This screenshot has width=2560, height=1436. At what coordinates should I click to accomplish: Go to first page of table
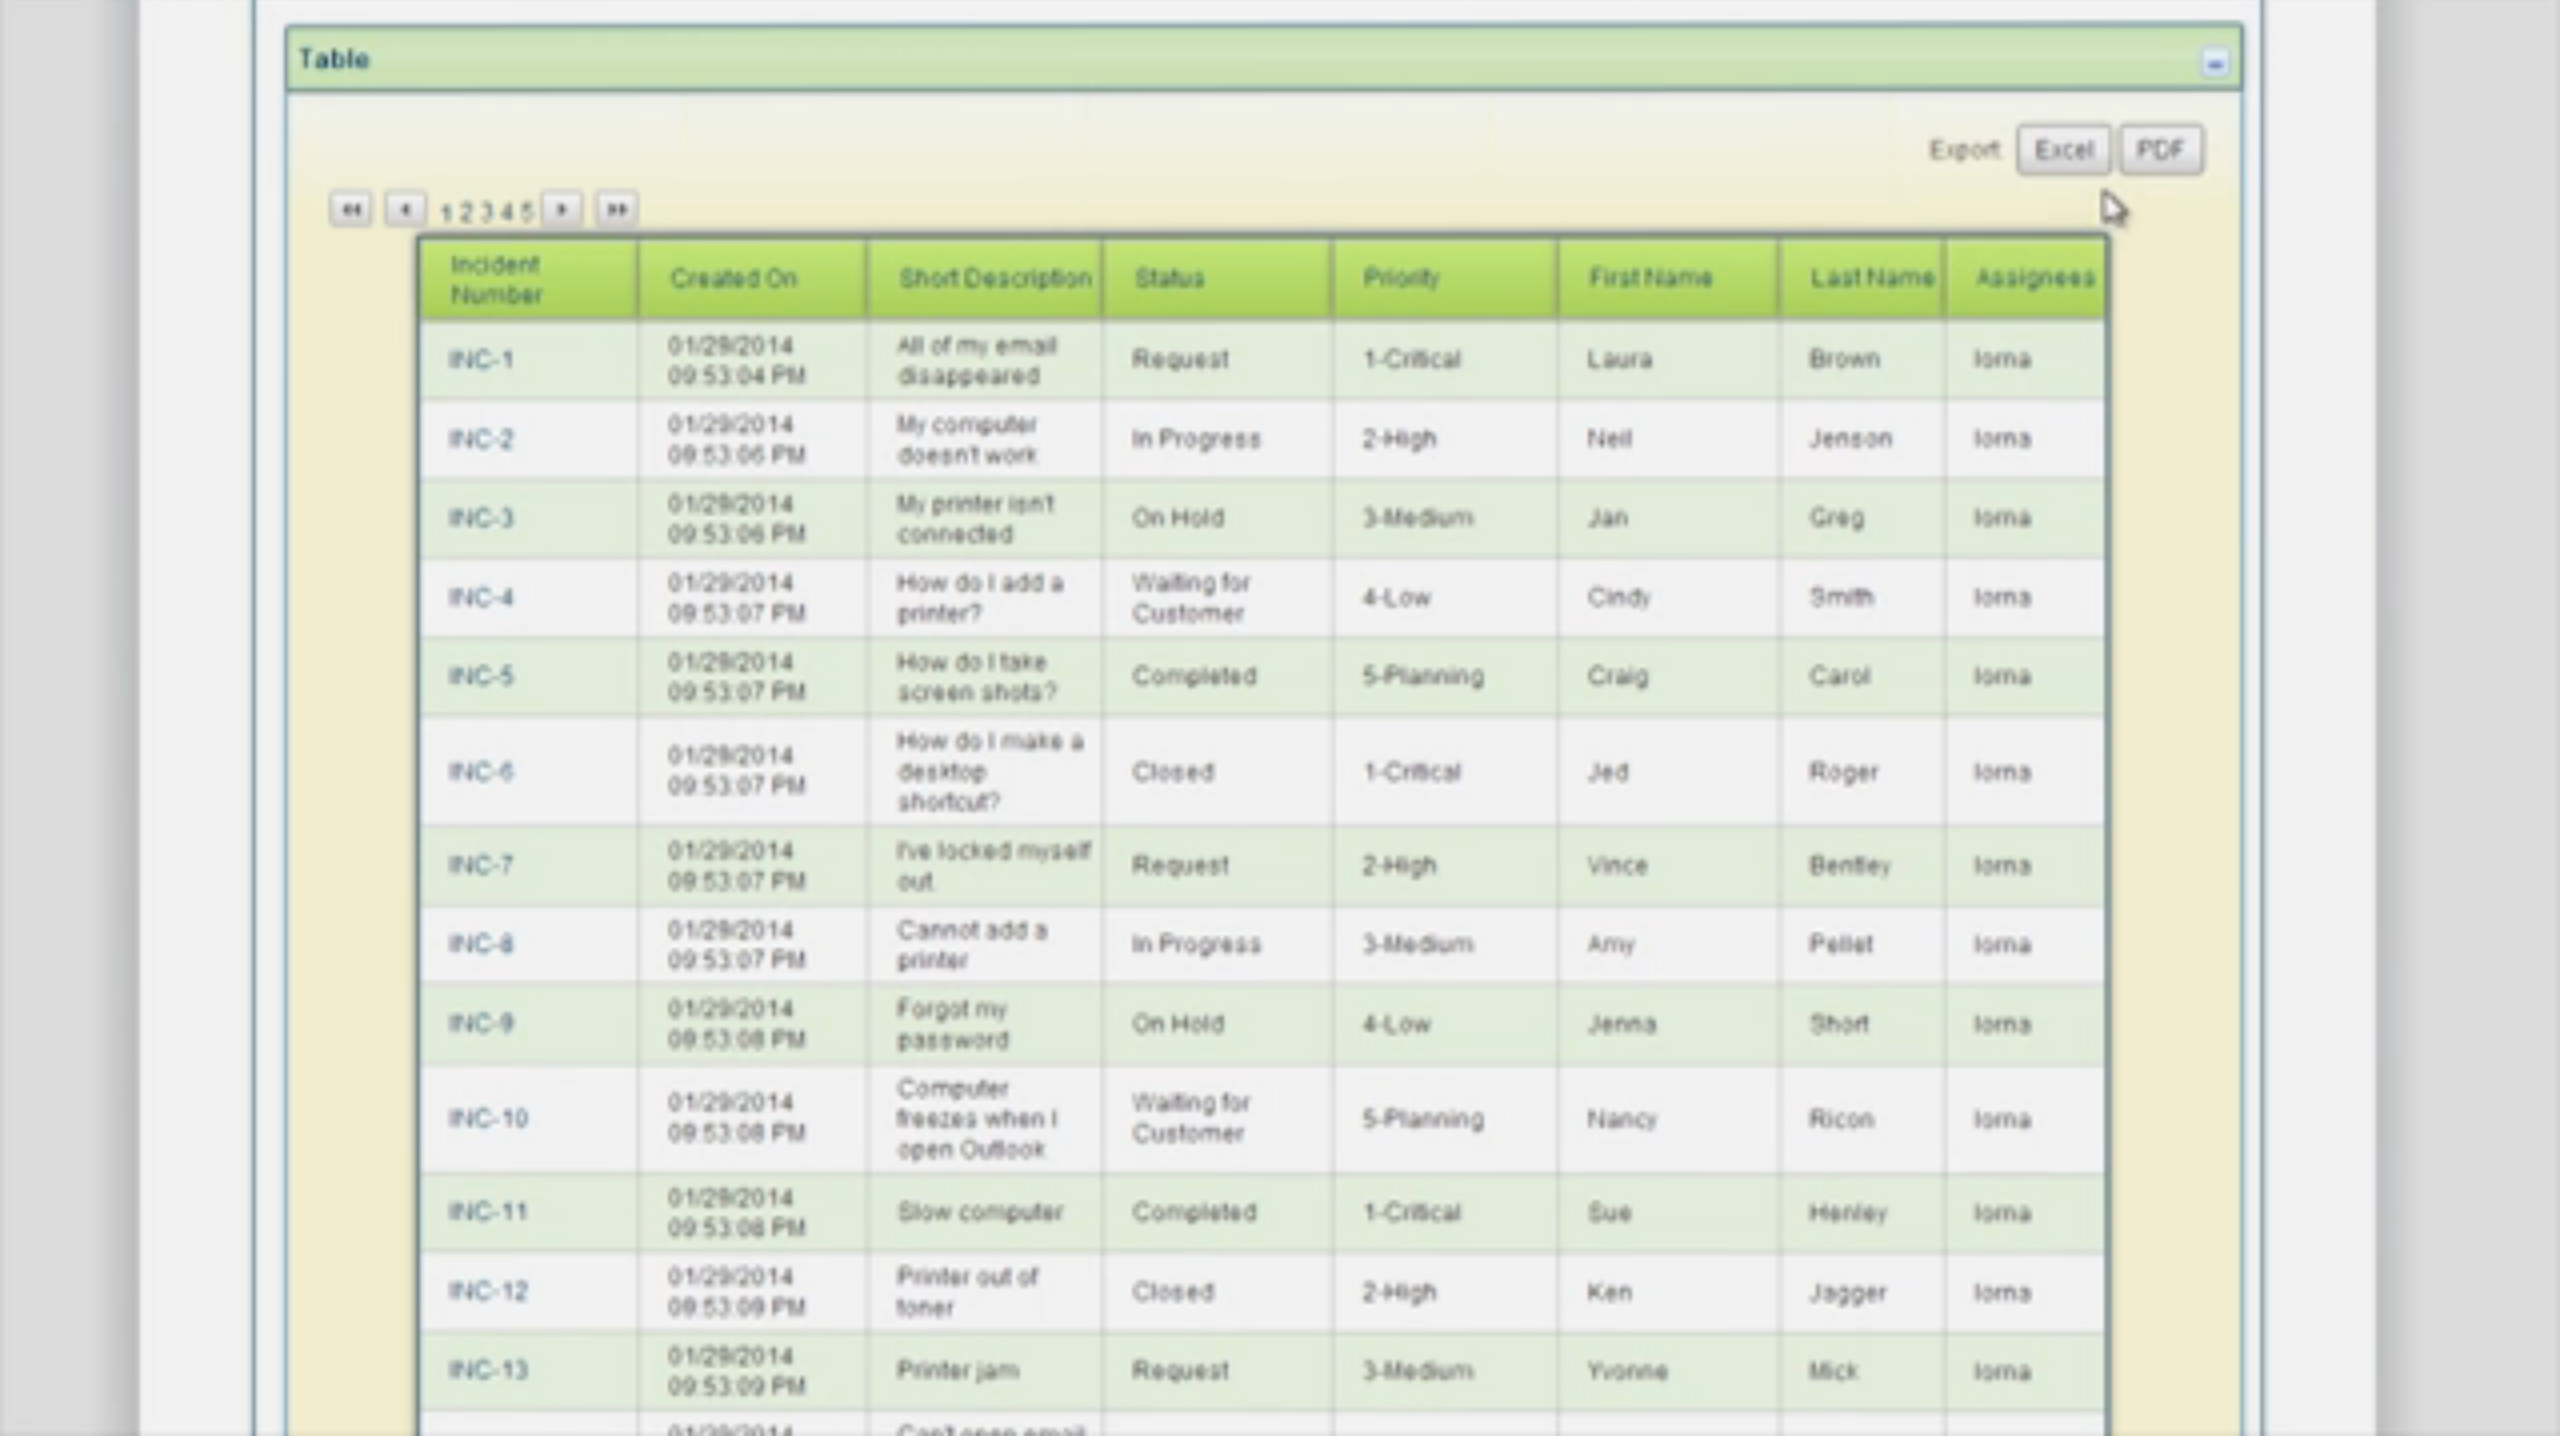point(350,210)
